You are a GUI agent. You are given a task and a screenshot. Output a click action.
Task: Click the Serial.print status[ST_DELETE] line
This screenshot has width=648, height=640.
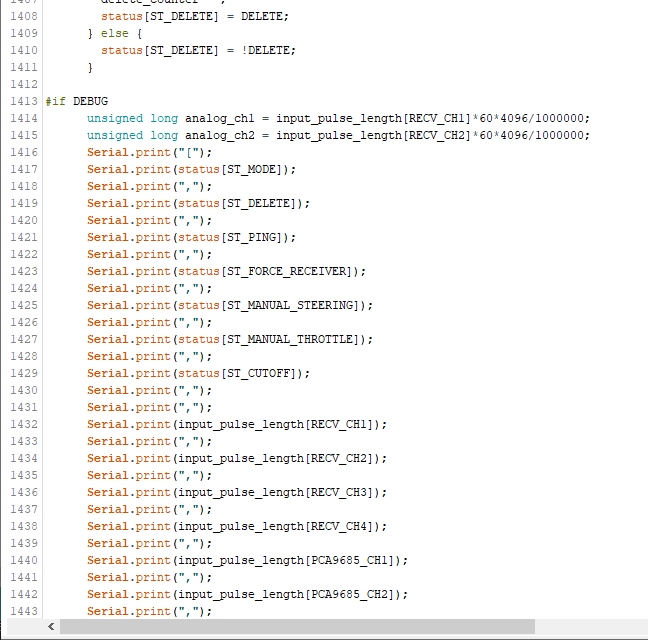click(198, 203)
